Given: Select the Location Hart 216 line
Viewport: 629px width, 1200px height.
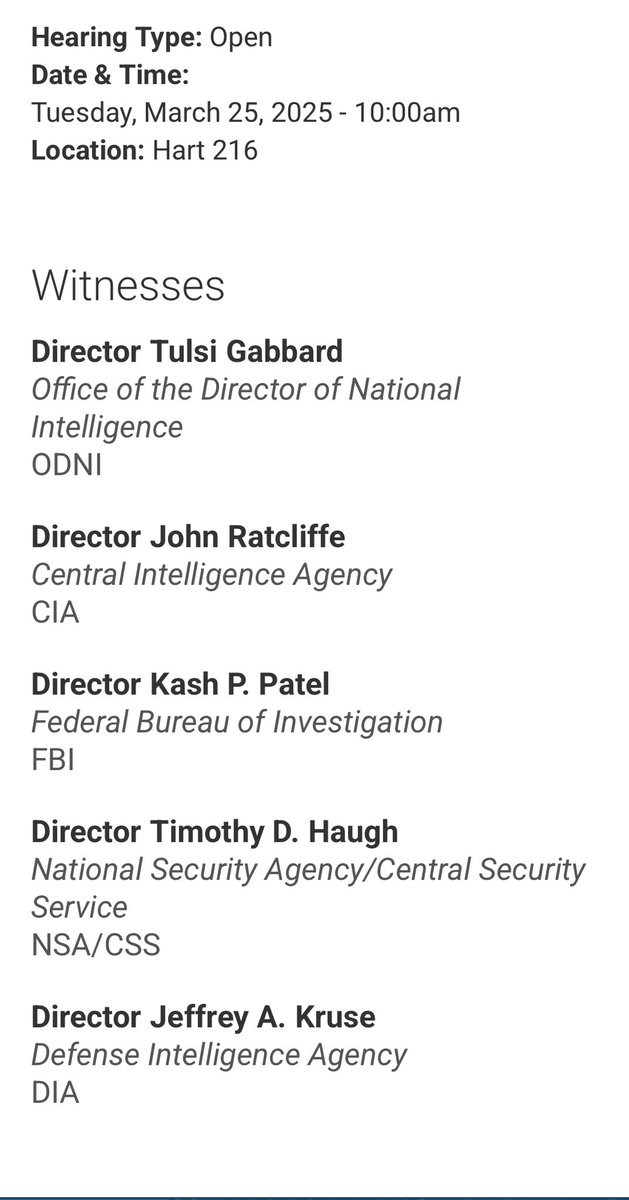Looking at the screenshot, I should [x=144, y=150].
